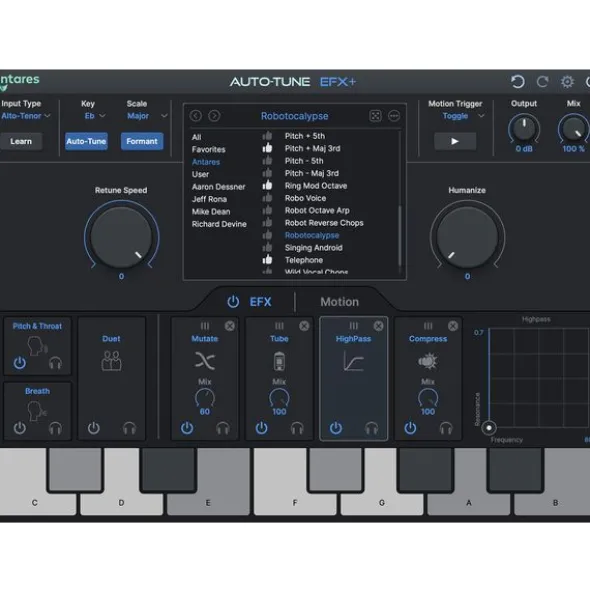Favorite the Robotocalypse preset thumbs-up

coord(267,235)
